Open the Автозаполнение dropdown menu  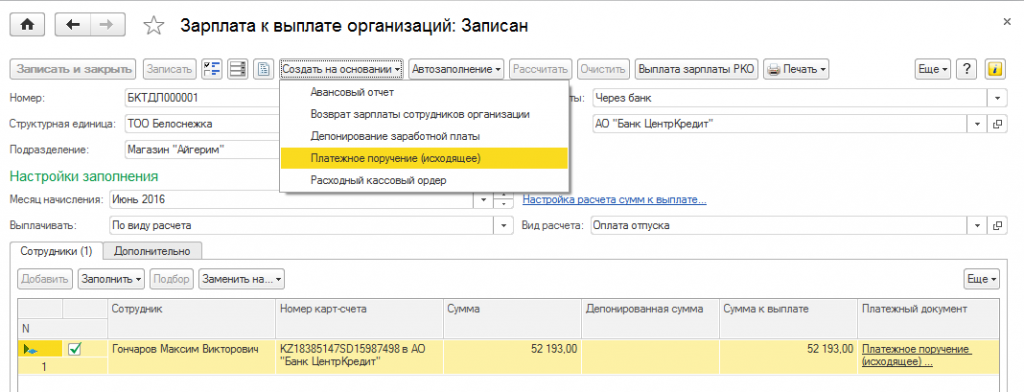[456, 69]
